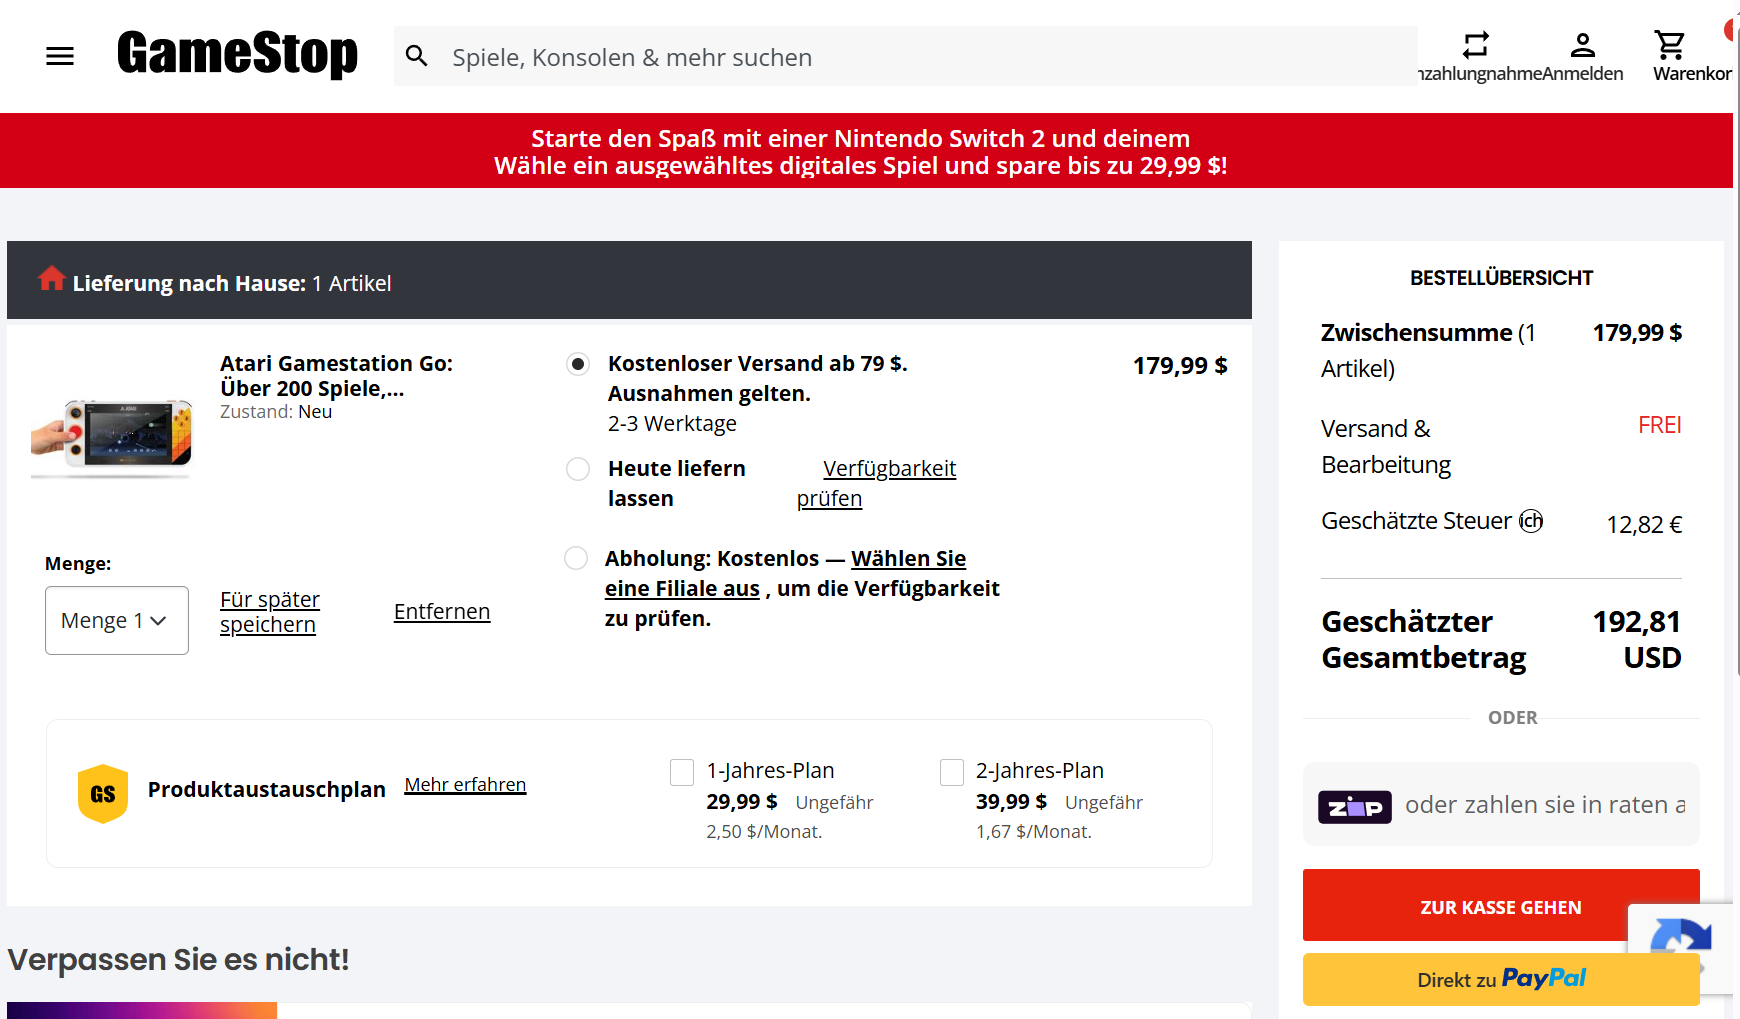This screenshot has width=1740, height=1019.
Task: Click the '2-3 Werktage' delivery text
Action: click(x=672, y=424)
